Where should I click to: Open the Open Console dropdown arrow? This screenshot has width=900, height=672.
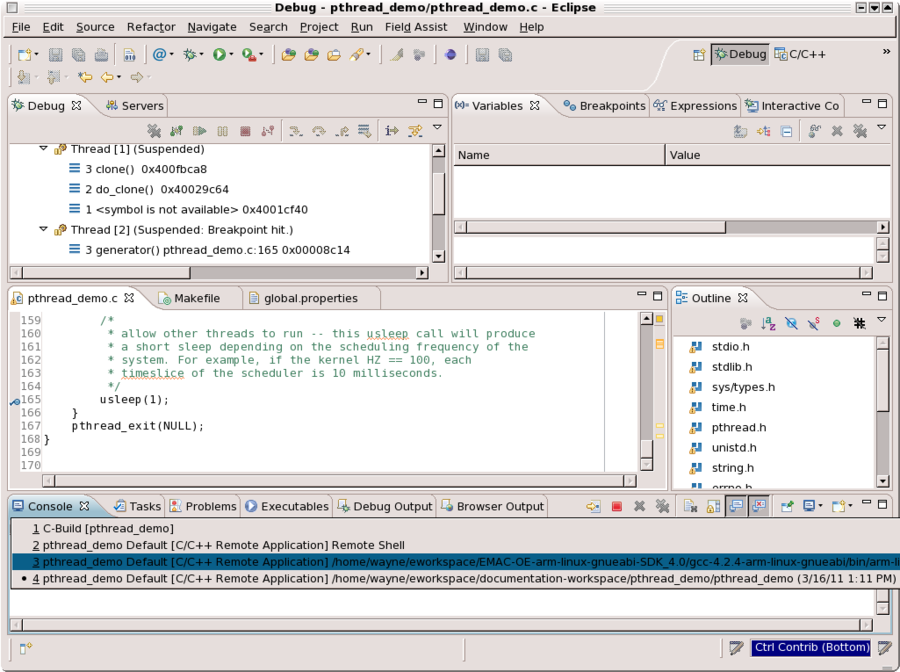pos(850,506)
